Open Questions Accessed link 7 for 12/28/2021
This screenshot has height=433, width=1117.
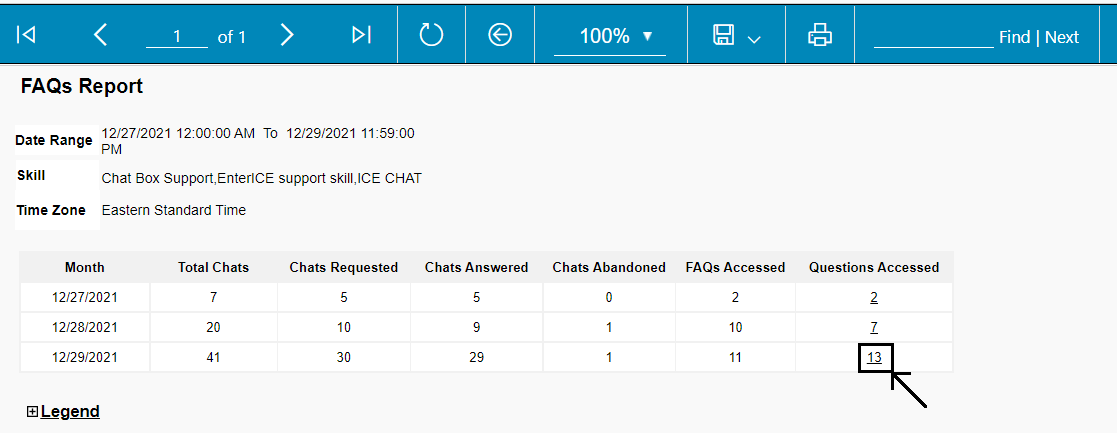click(874, 327)
